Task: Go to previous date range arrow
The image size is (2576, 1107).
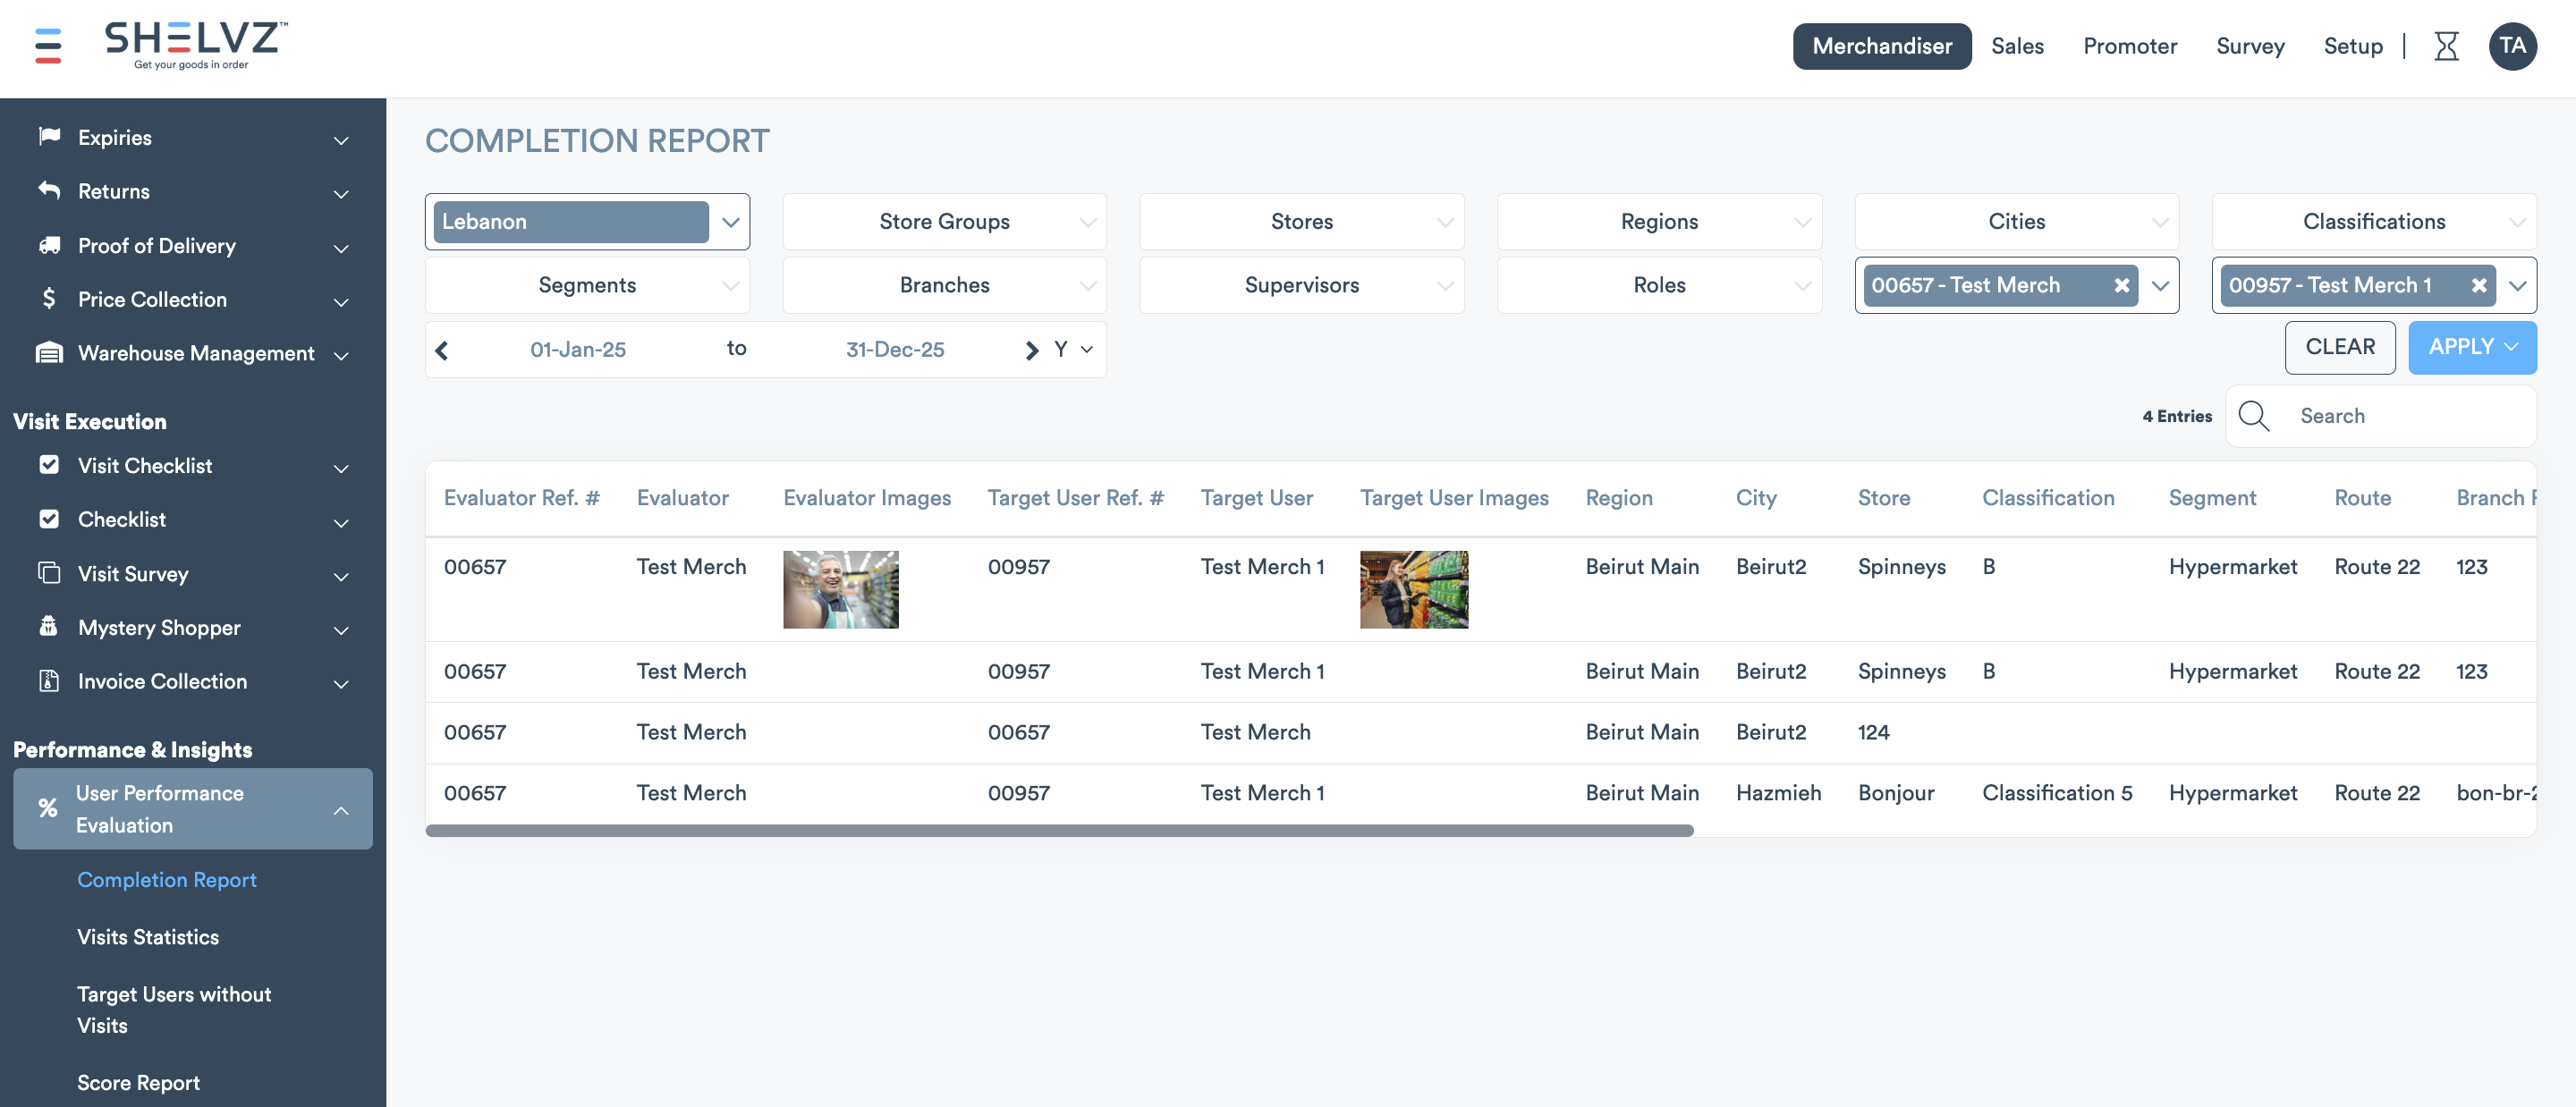Action: [442, 350]
